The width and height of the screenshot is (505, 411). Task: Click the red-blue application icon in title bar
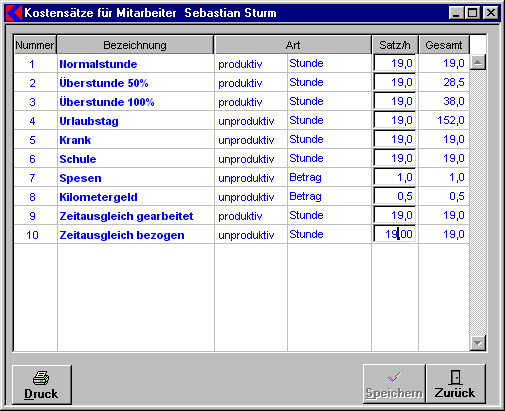click(x=14, y=13)
